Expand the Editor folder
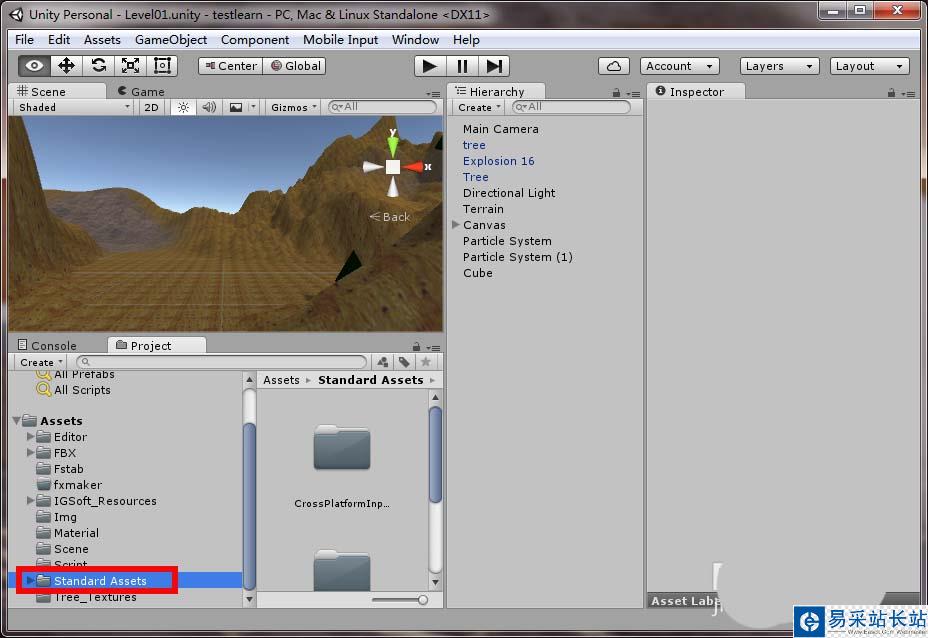This screenshot has width=928, height=638. coord(30,437)
